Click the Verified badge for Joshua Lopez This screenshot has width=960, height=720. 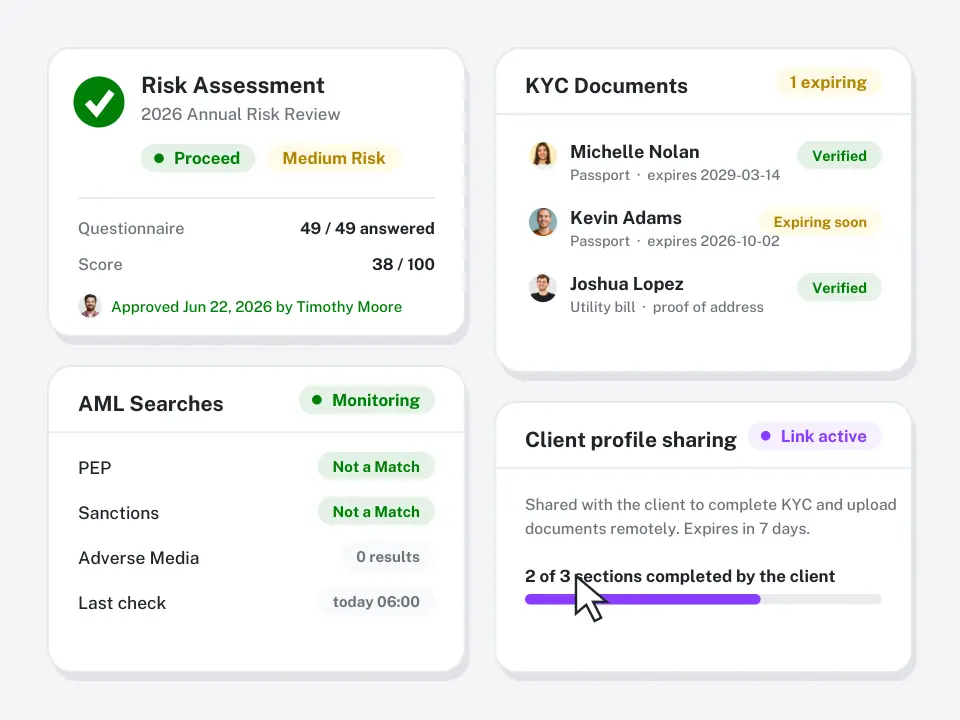pos(839,288)
